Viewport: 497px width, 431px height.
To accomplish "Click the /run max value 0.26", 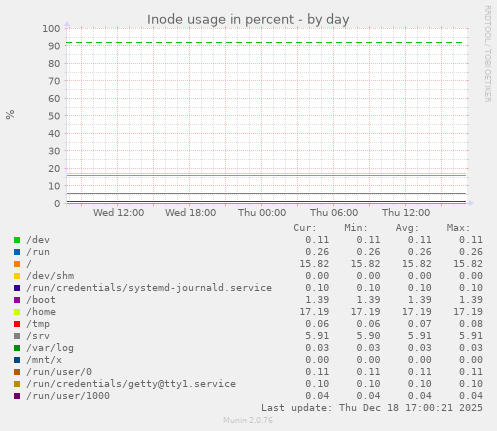I will [471, 252].
